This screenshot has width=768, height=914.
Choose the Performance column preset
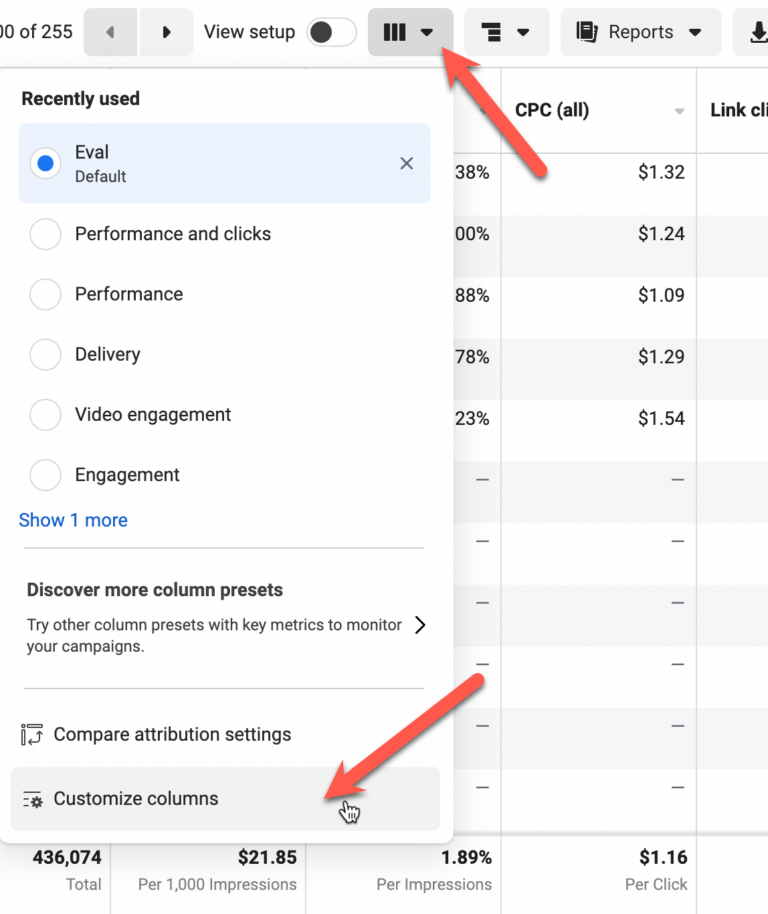(129, 294)
